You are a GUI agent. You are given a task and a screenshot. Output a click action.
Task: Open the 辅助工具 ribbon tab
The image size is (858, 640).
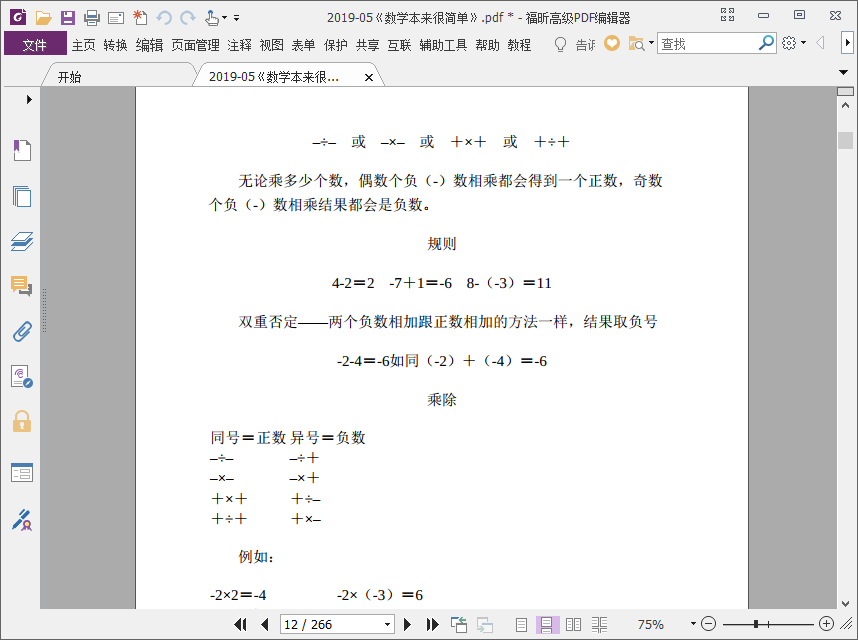coord(443,45)
